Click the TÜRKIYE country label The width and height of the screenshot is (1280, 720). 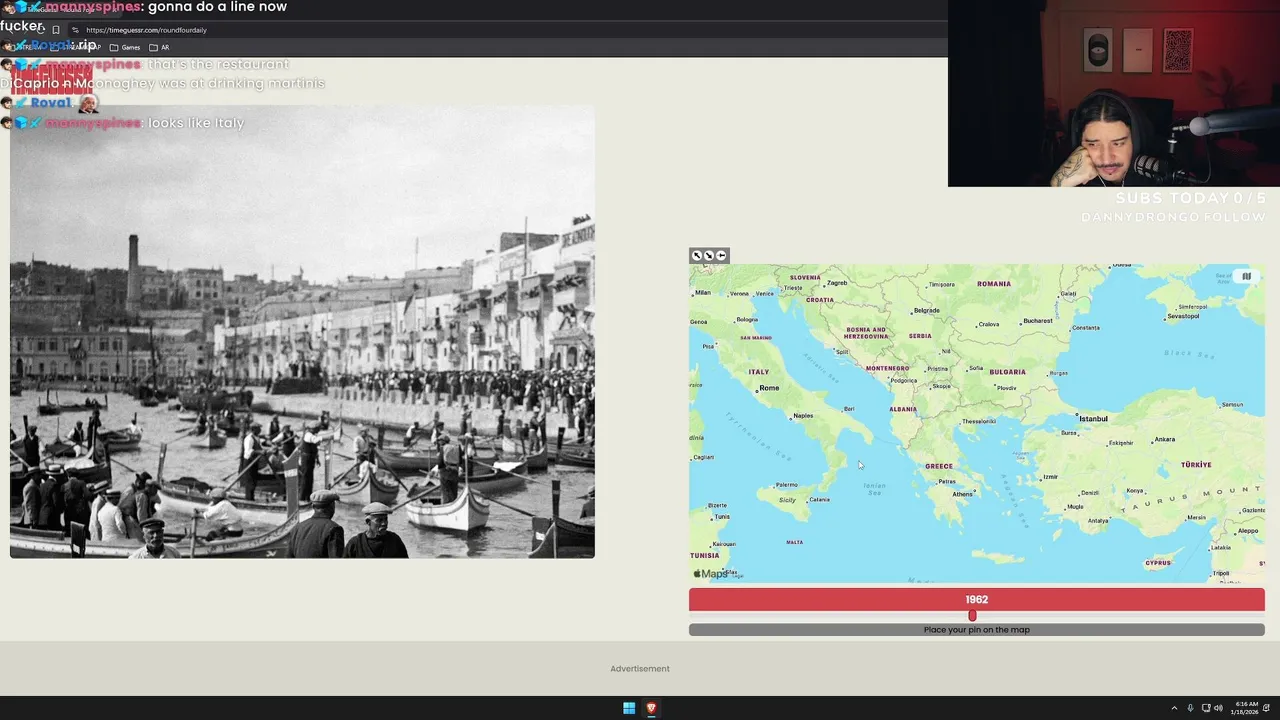point(1196,465)
